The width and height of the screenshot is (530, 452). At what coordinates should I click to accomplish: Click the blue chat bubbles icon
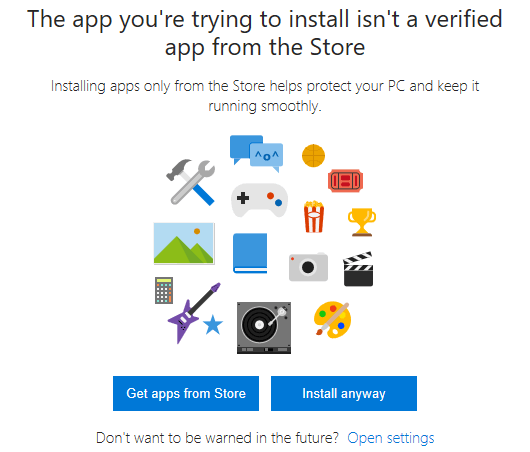pos(256,153)
